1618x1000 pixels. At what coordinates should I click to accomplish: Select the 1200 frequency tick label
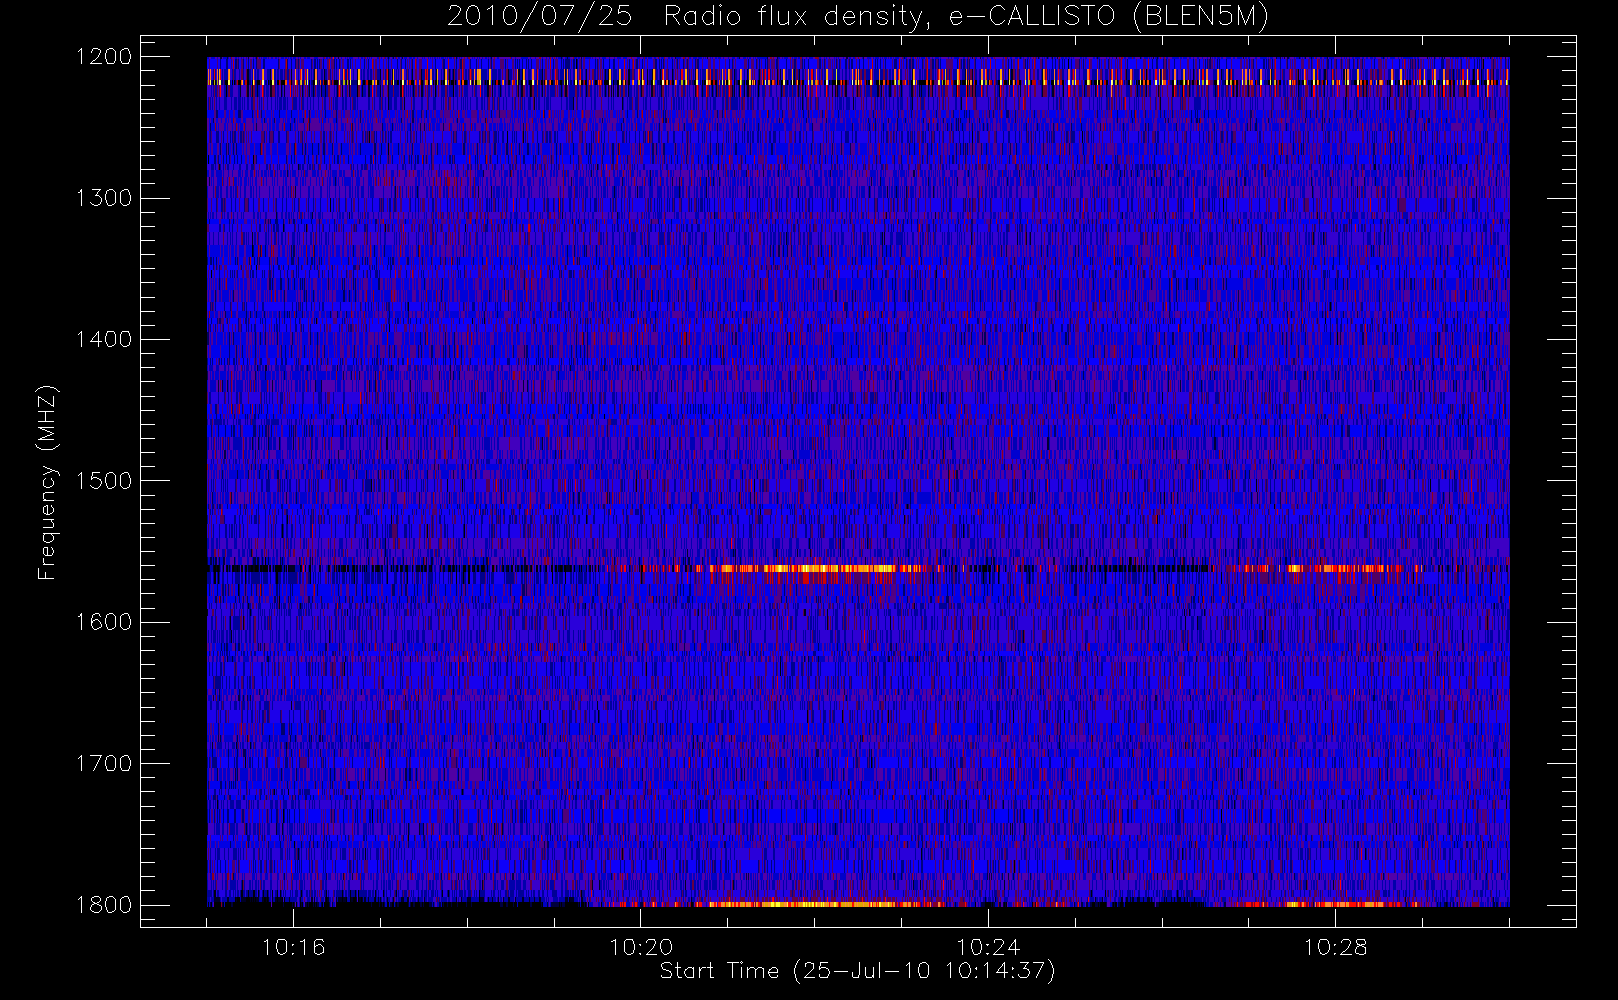tap(104, 57)
